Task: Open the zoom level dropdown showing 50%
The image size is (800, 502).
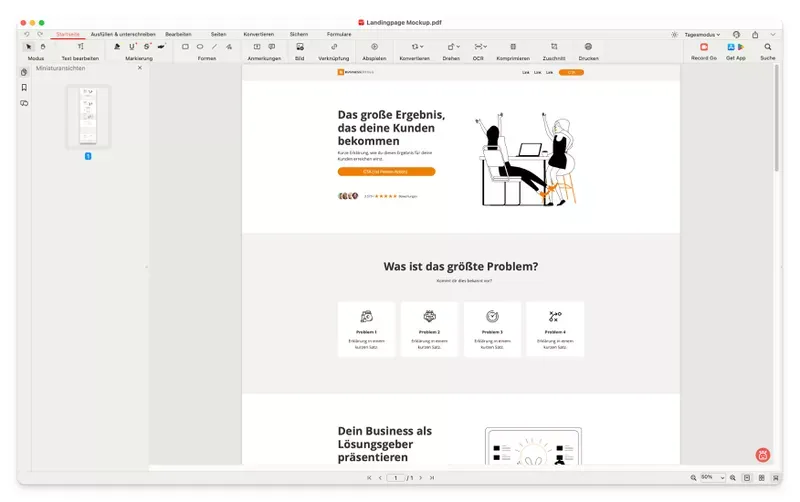Action: pyautogui.click(x=712, y=478)
